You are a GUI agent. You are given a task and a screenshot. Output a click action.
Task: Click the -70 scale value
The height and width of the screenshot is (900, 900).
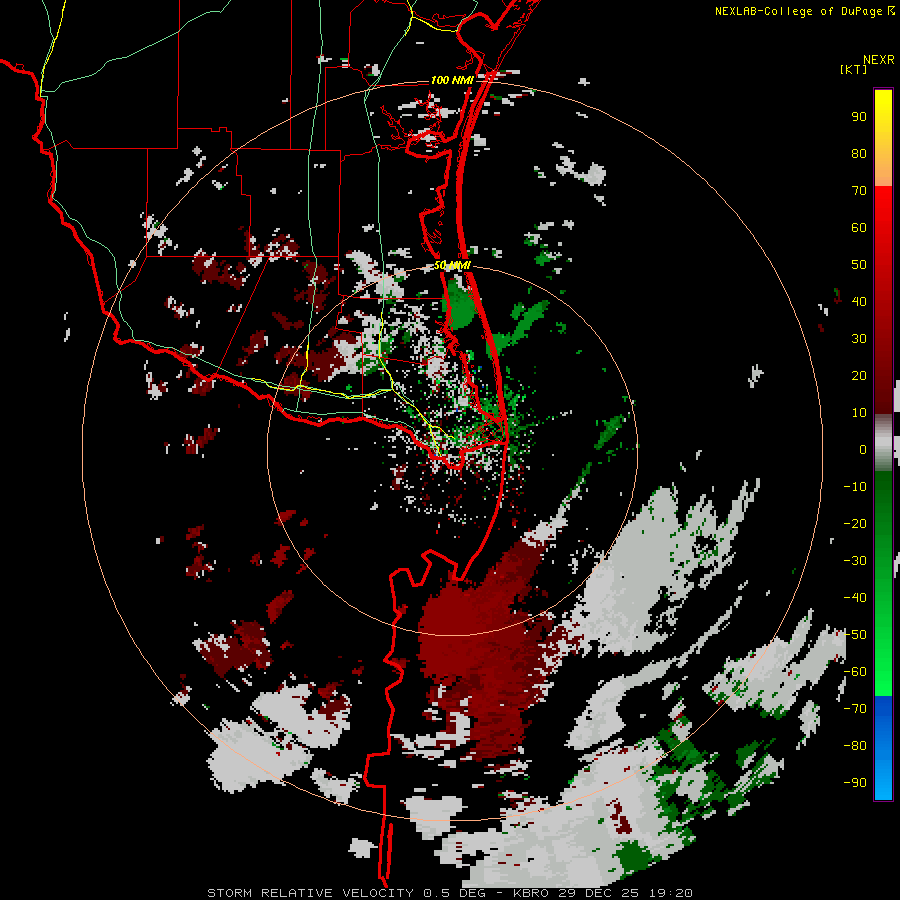click(x=855, y=709)
